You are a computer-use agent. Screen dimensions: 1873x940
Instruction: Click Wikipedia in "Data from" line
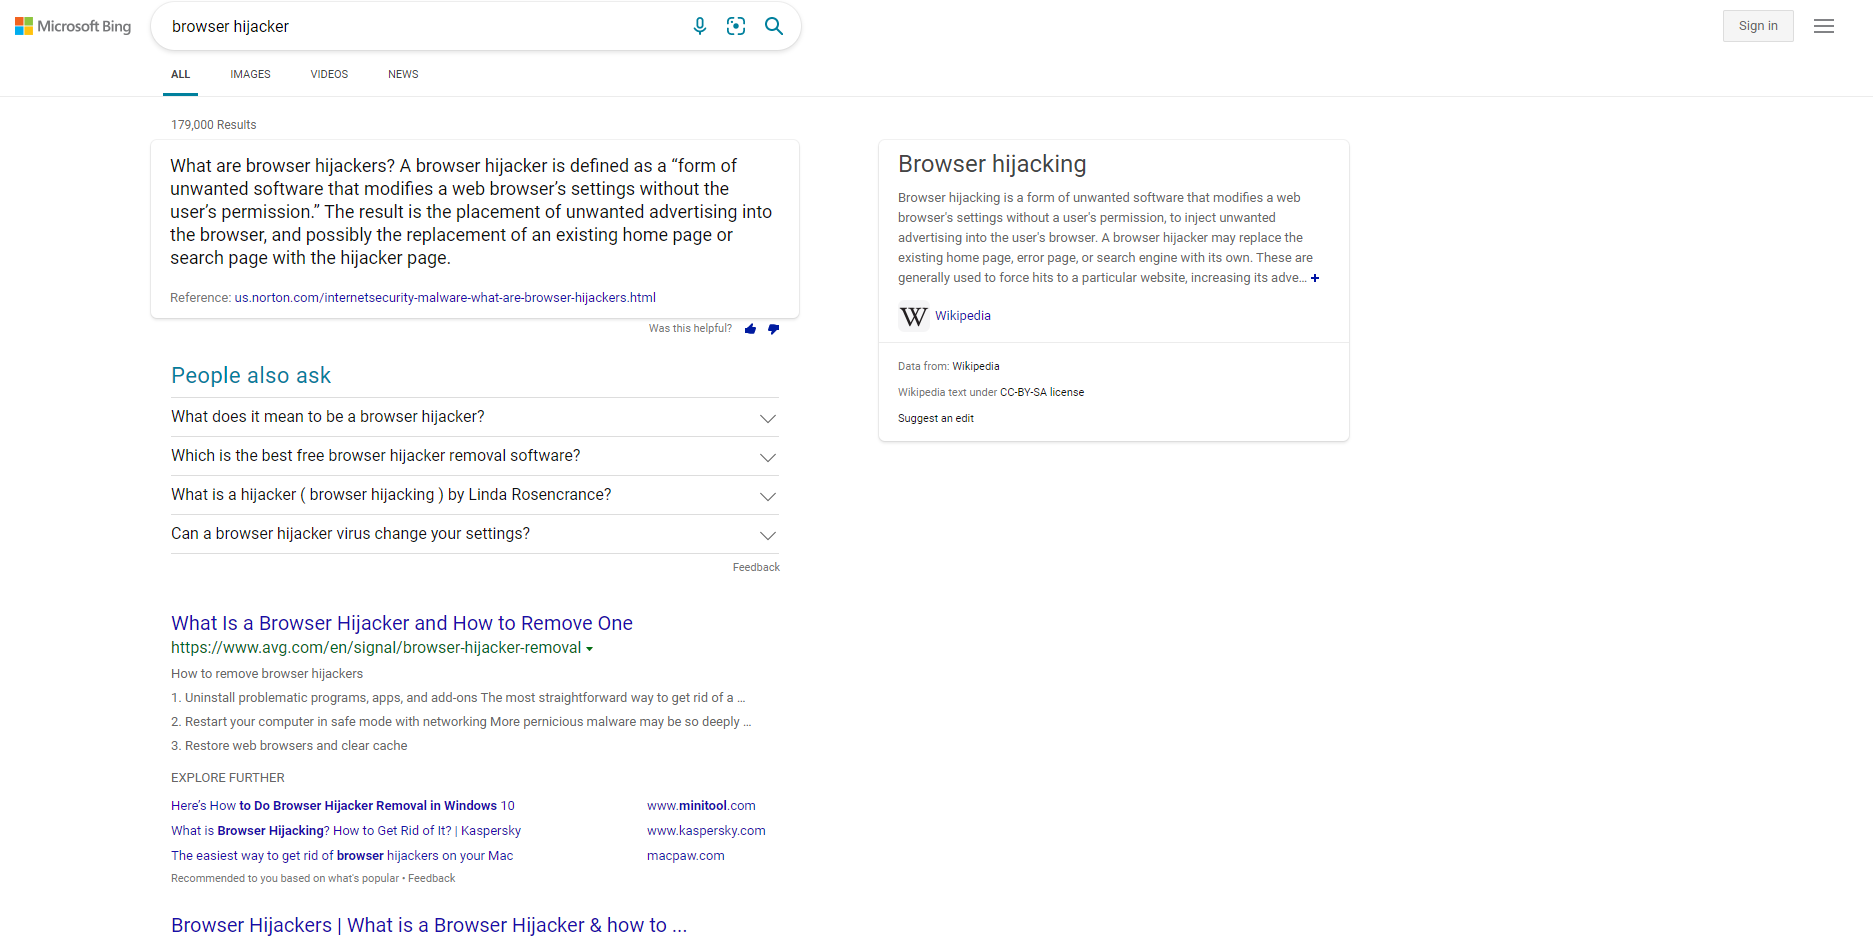coord(976,367)
